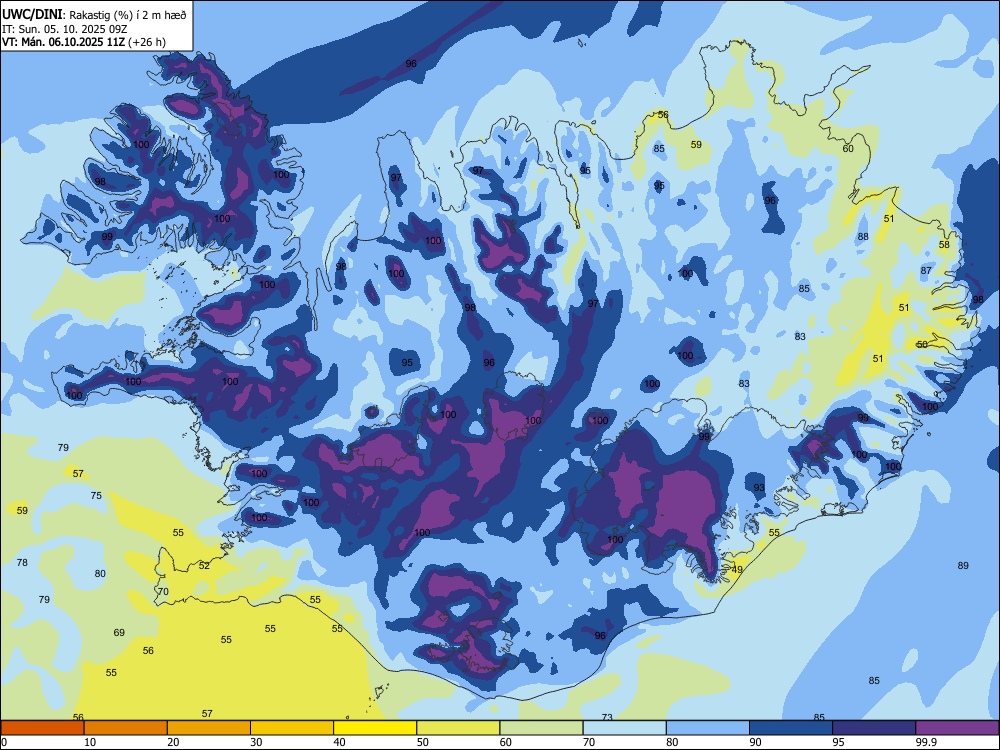The height and width of the screenshot is (750, 1000).
Task: Select the value '89' in the southeast sea
Action: coord(963,565)
